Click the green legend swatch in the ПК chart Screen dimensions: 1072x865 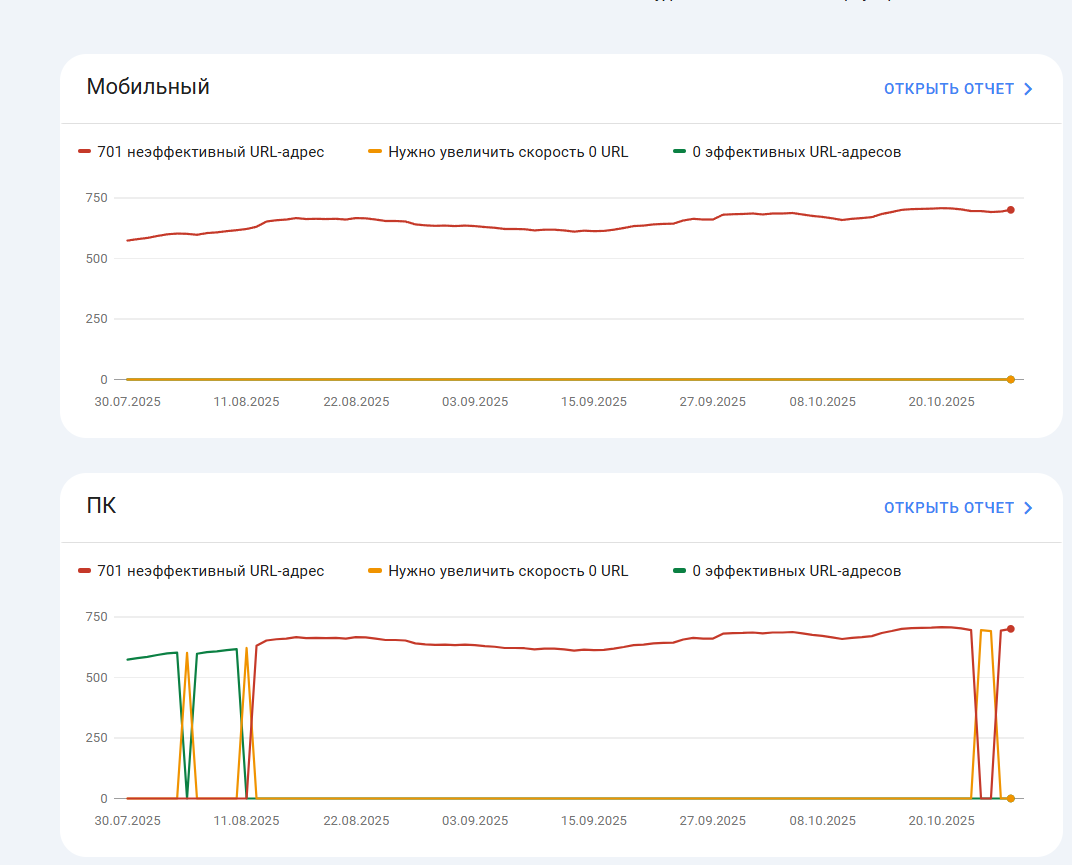tap(680, 571)
